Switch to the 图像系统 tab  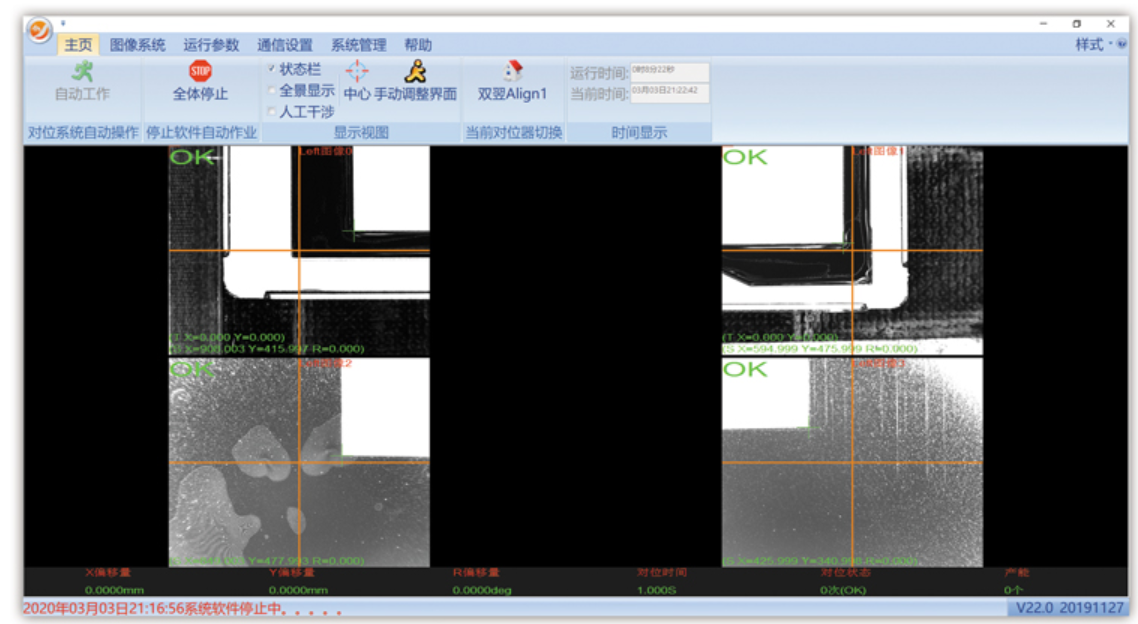pos(138,45)
